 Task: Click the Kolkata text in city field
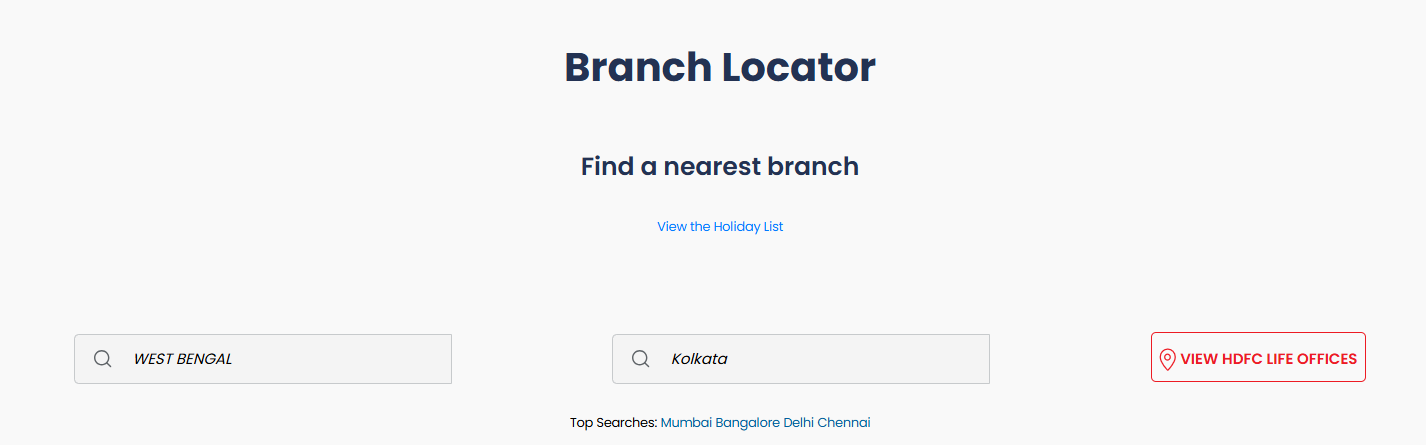tap(699, 359)
